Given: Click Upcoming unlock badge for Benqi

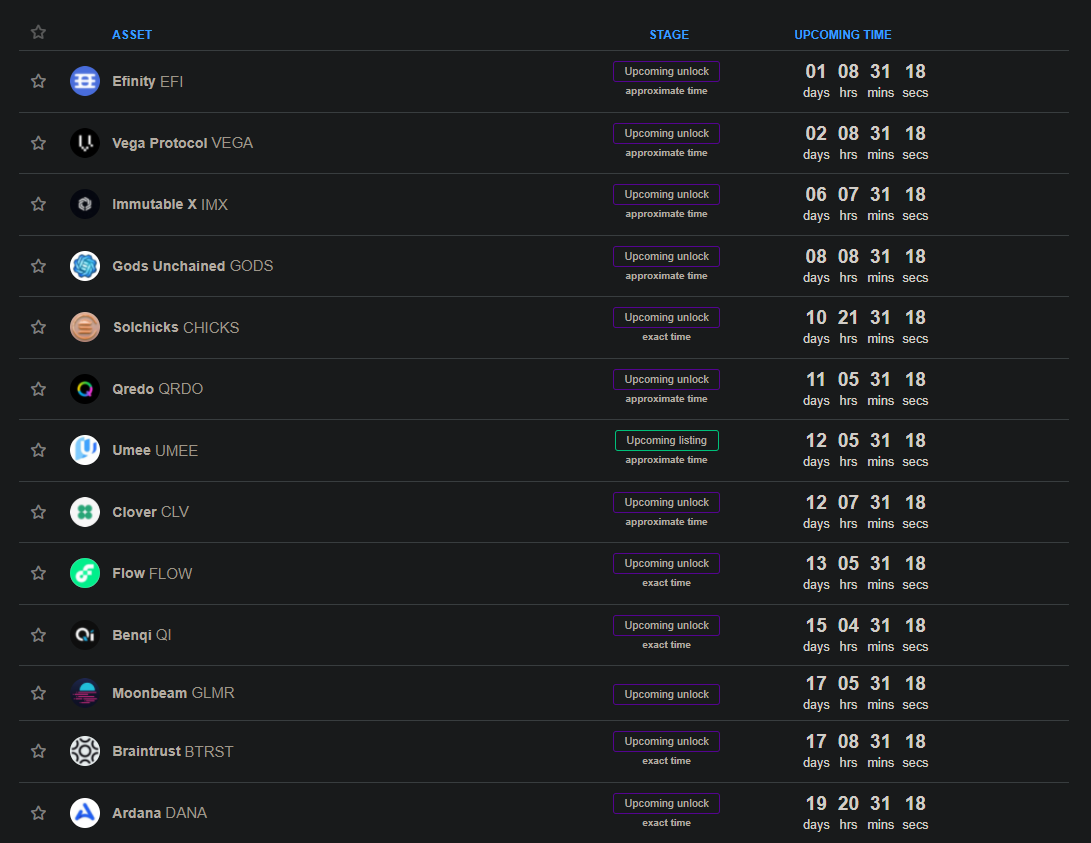Looking at the screenshot, I should (667, 625).
